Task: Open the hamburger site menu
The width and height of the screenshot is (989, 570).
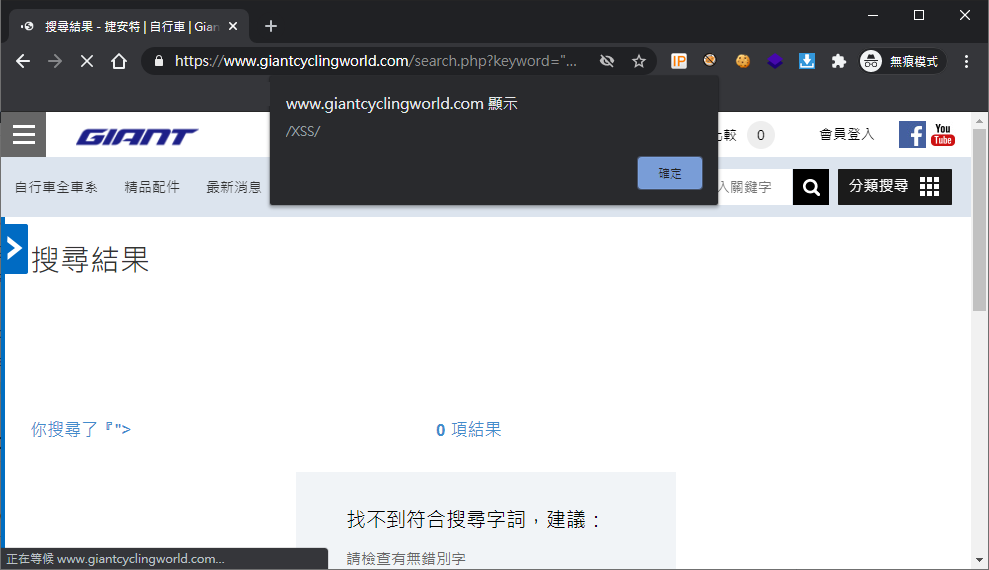Action: (x=23, y=134)
